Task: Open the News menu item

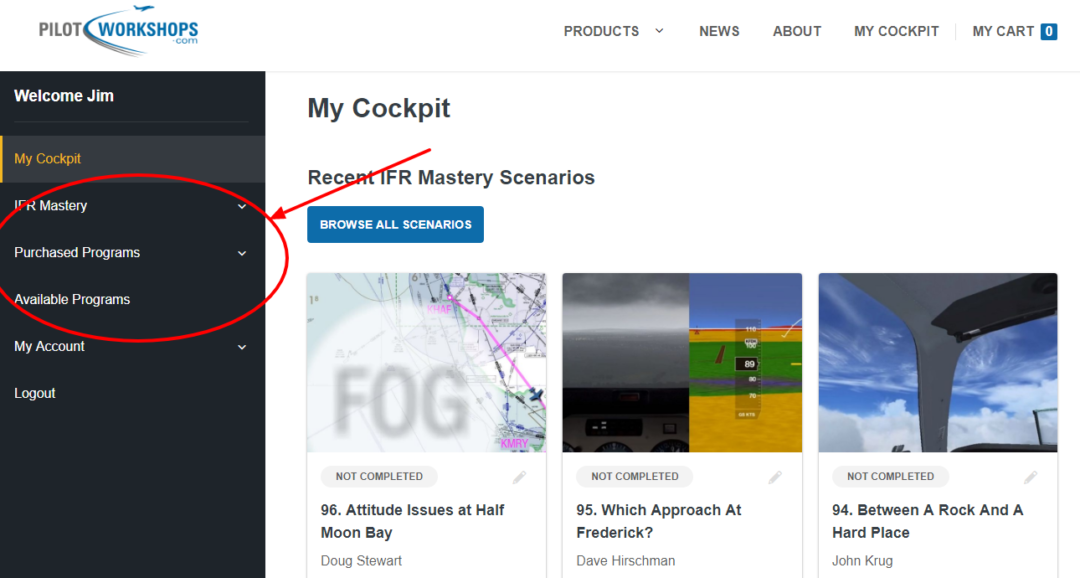Action: tap(719, 31)
